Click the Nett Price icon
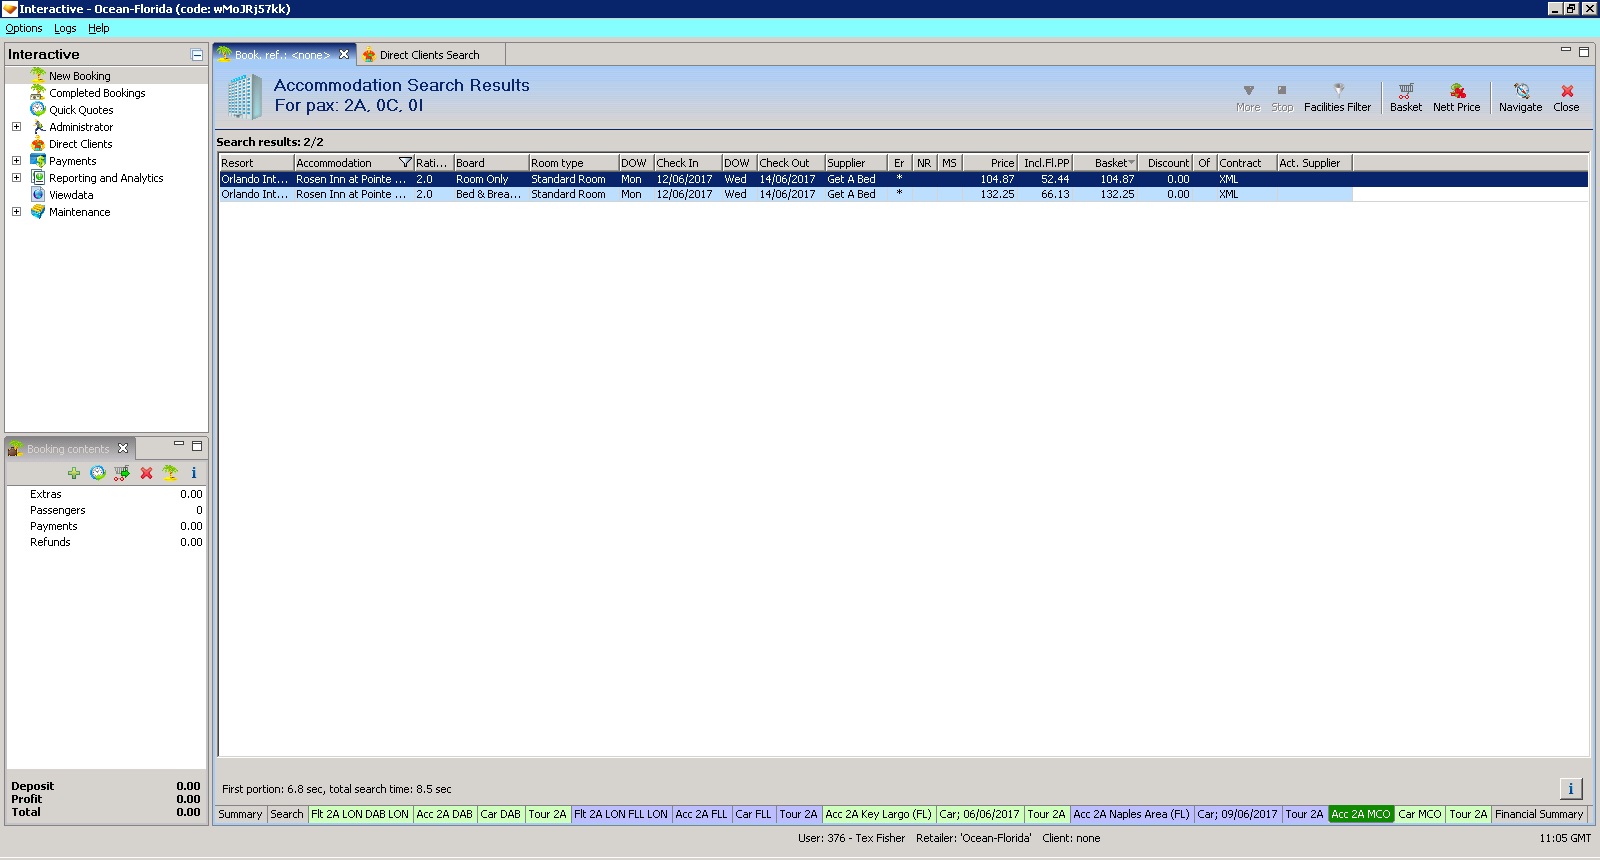The height and width of the screenshot is (860, 1600). coord(1457,90)
